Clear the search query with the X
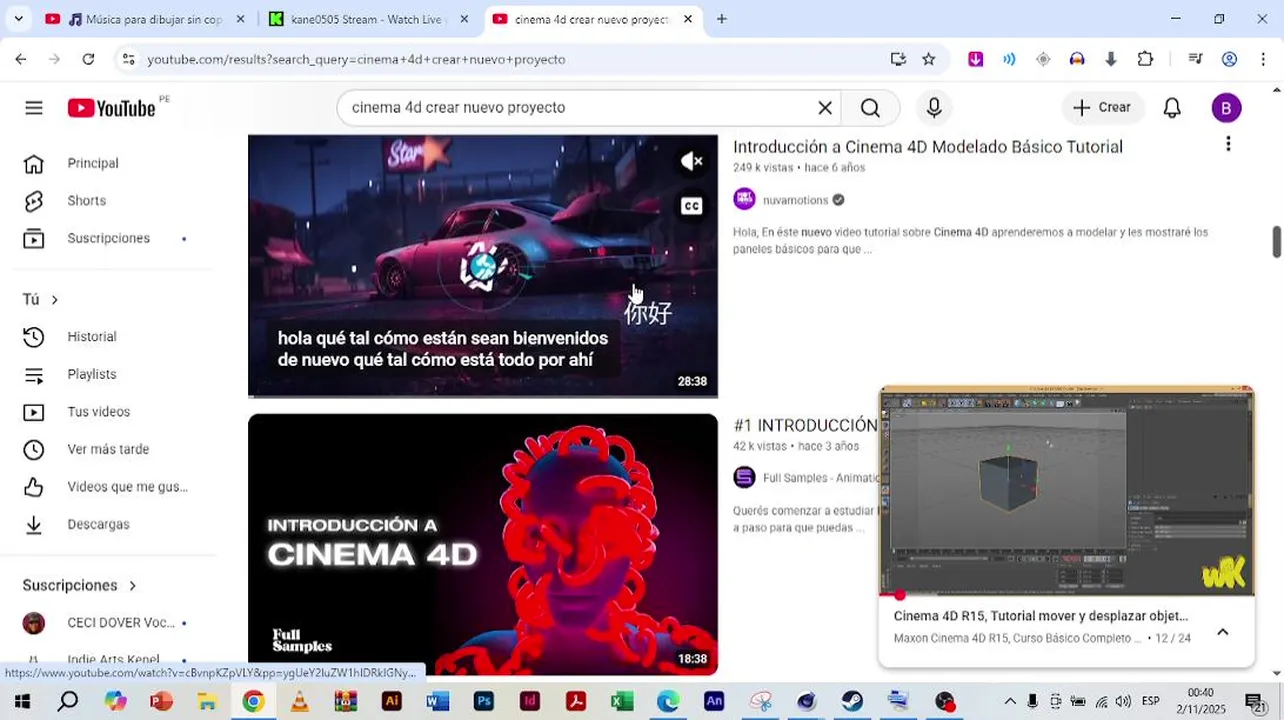1284x720 pixels. [x=825, y=108]
